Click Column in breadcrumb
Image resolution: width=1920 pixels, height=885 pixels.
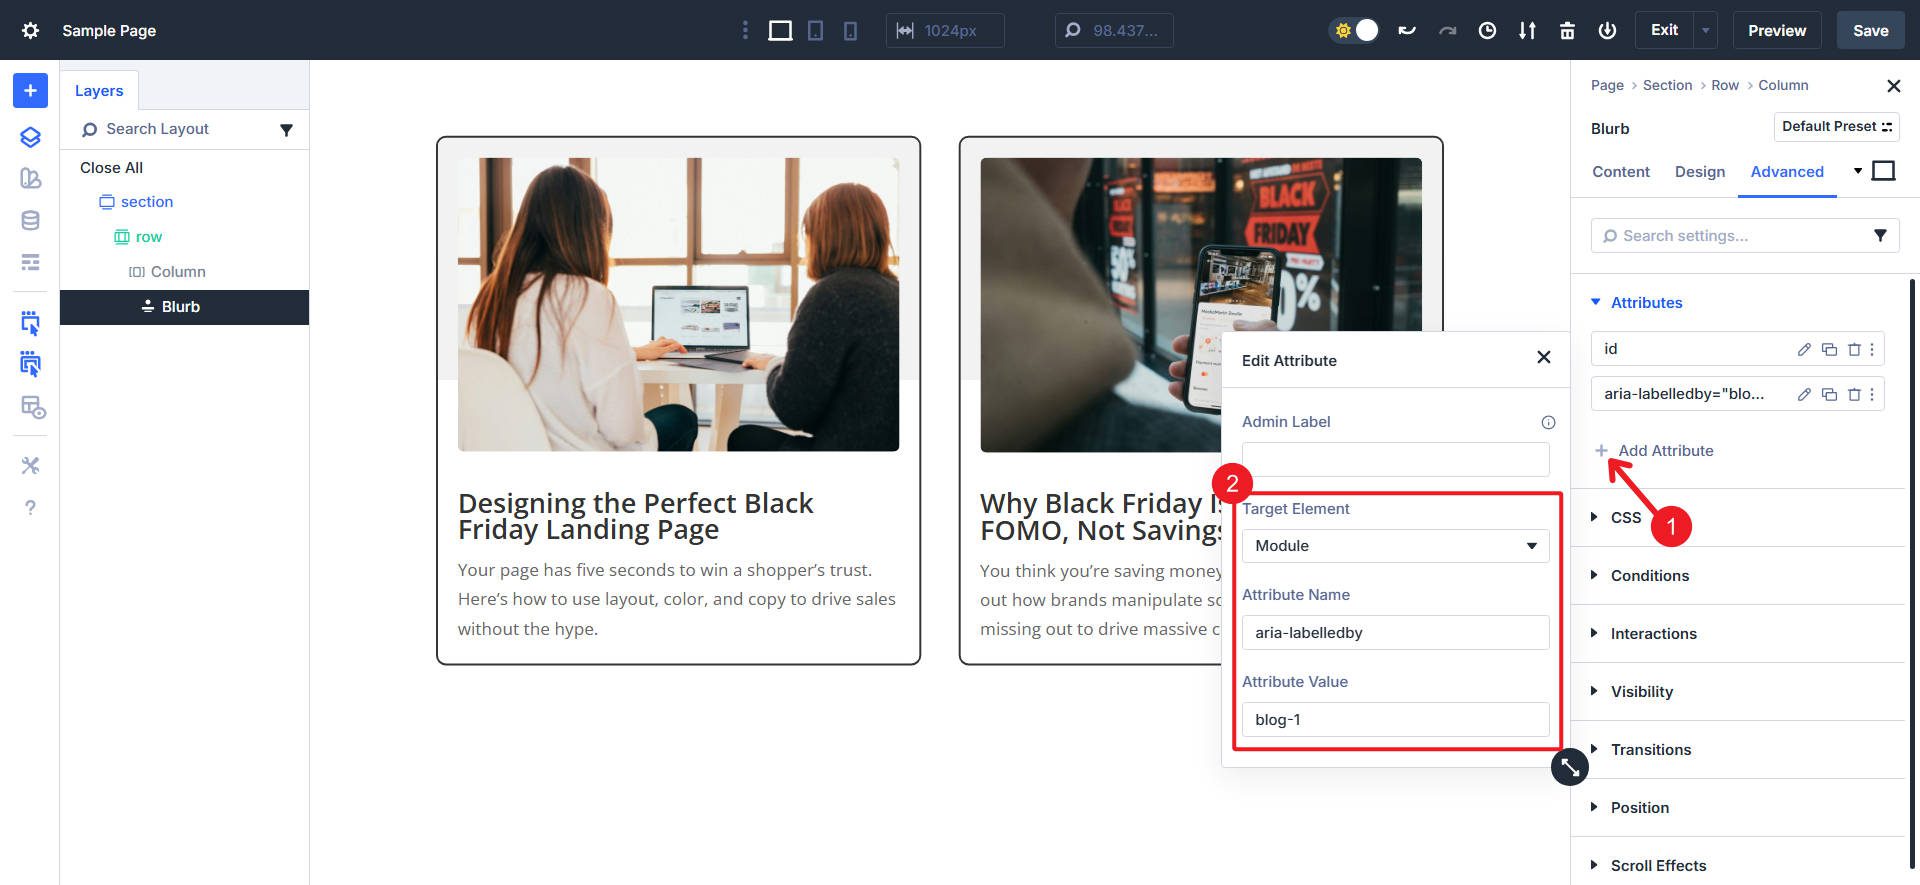click(1783, 85)
